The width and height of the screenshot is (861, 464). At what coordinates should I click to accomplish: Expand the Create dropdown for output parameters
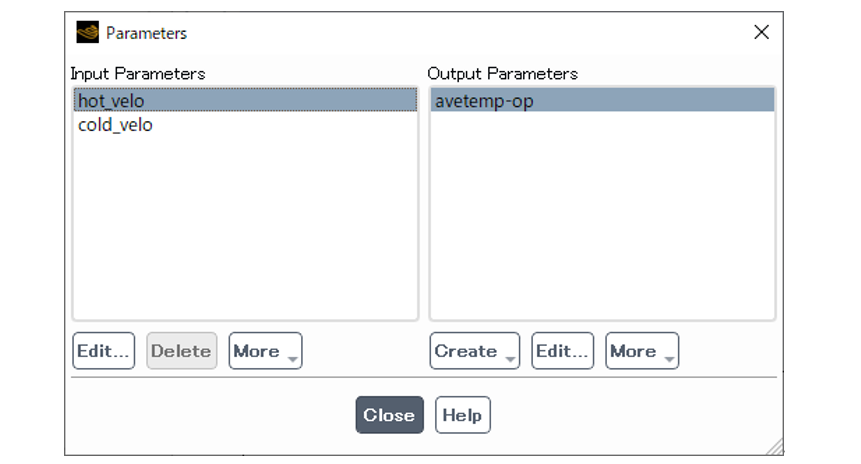coord(474,351)
